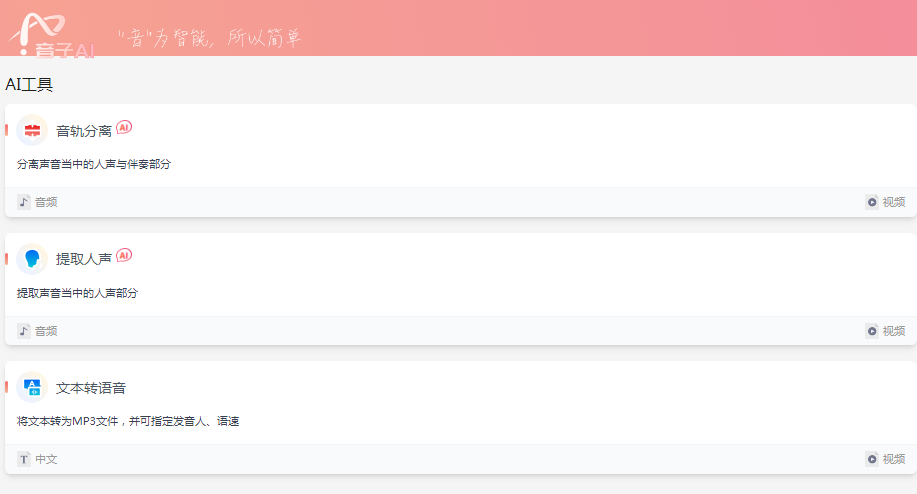The width and height of the screenshot is (917, 494).
Task: Click the header slogan text
Action: (x=209, y=38)
